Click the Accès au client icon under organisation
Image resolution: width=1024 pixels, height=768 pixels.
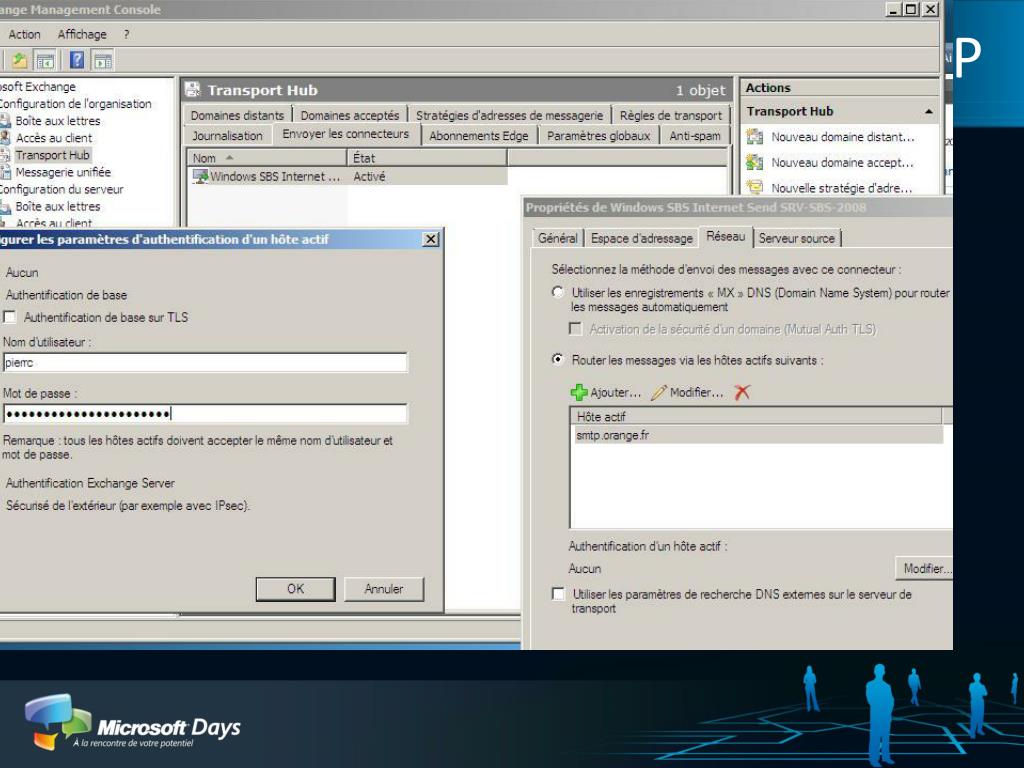click(x=5, y=138)
